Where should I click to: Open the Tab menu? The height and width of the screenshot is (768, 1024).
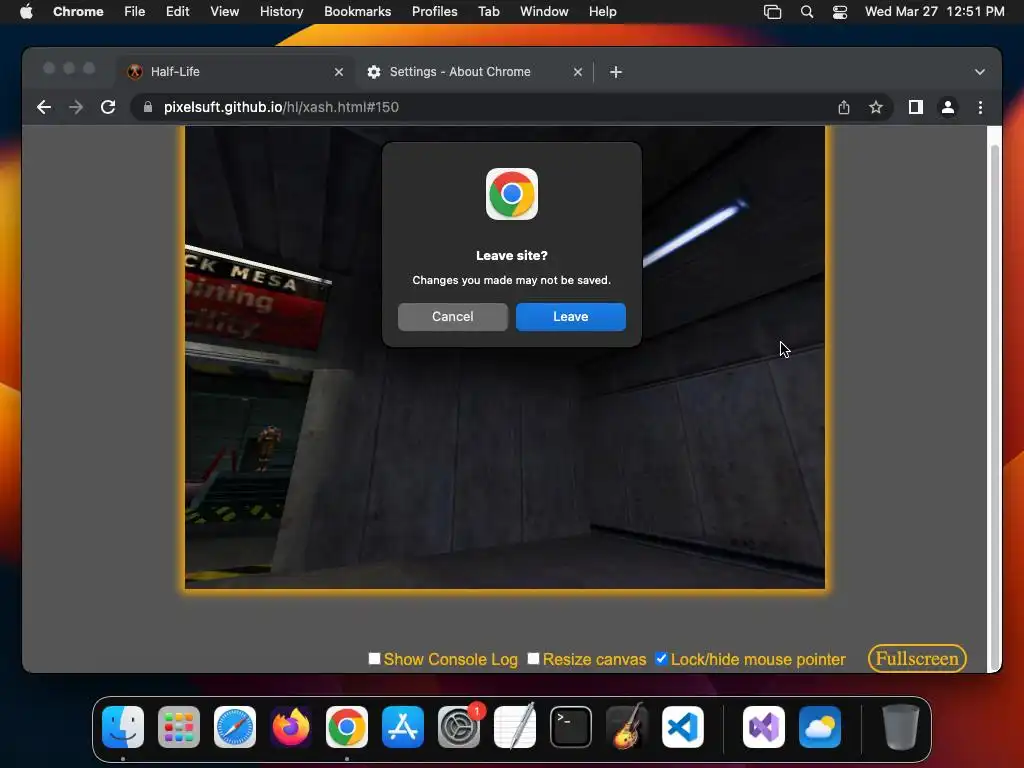488,12
